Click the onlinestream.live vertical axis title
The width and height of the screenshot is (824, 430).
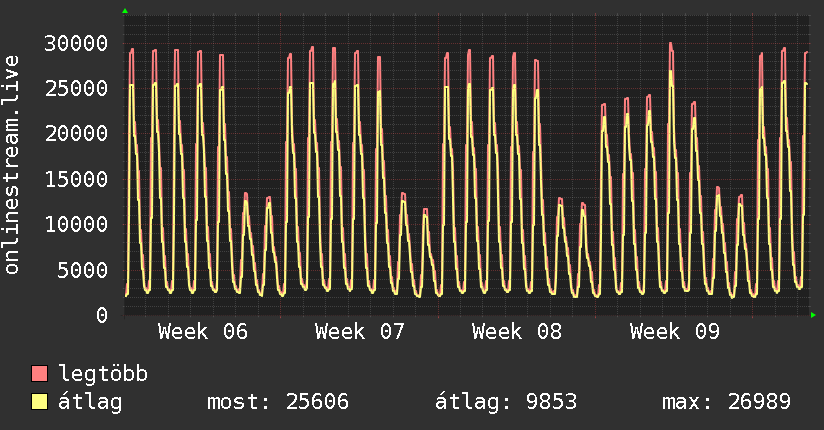pos(12,166)
